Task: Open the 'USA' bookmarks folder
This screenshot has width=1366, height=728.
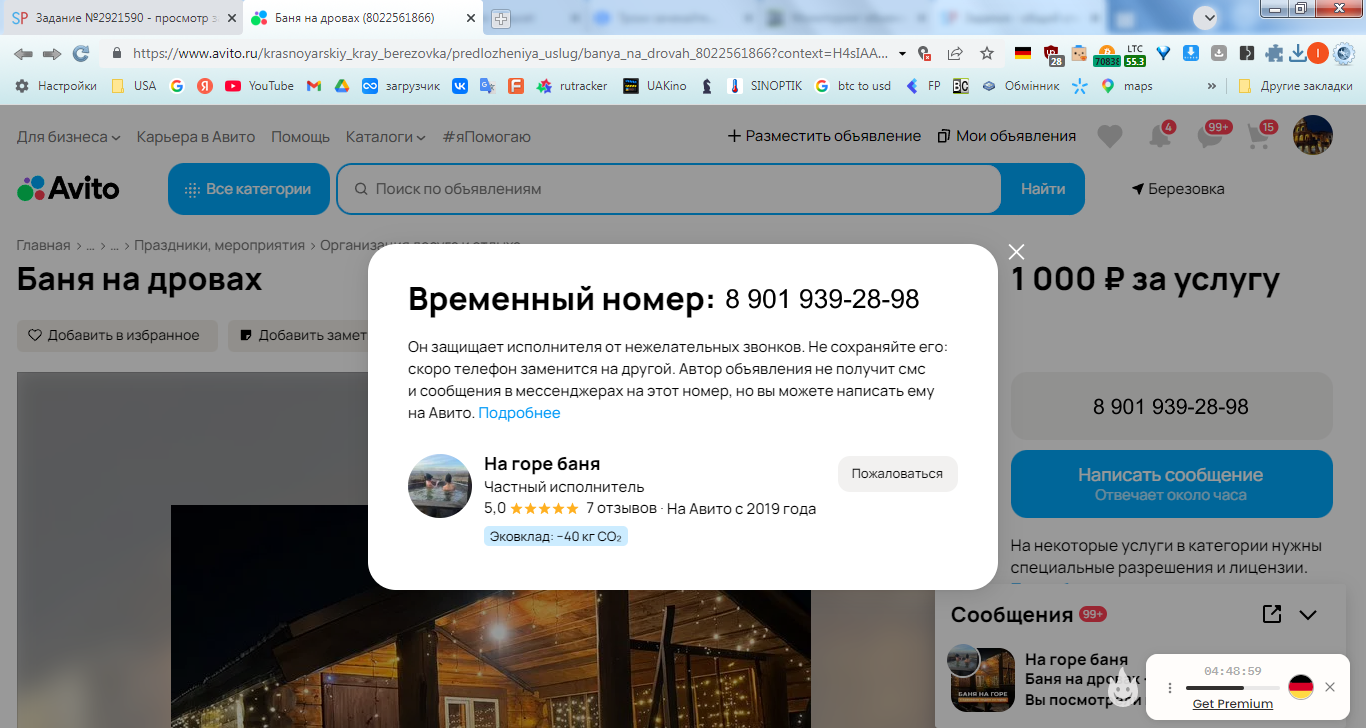Action: pos(134,86)
